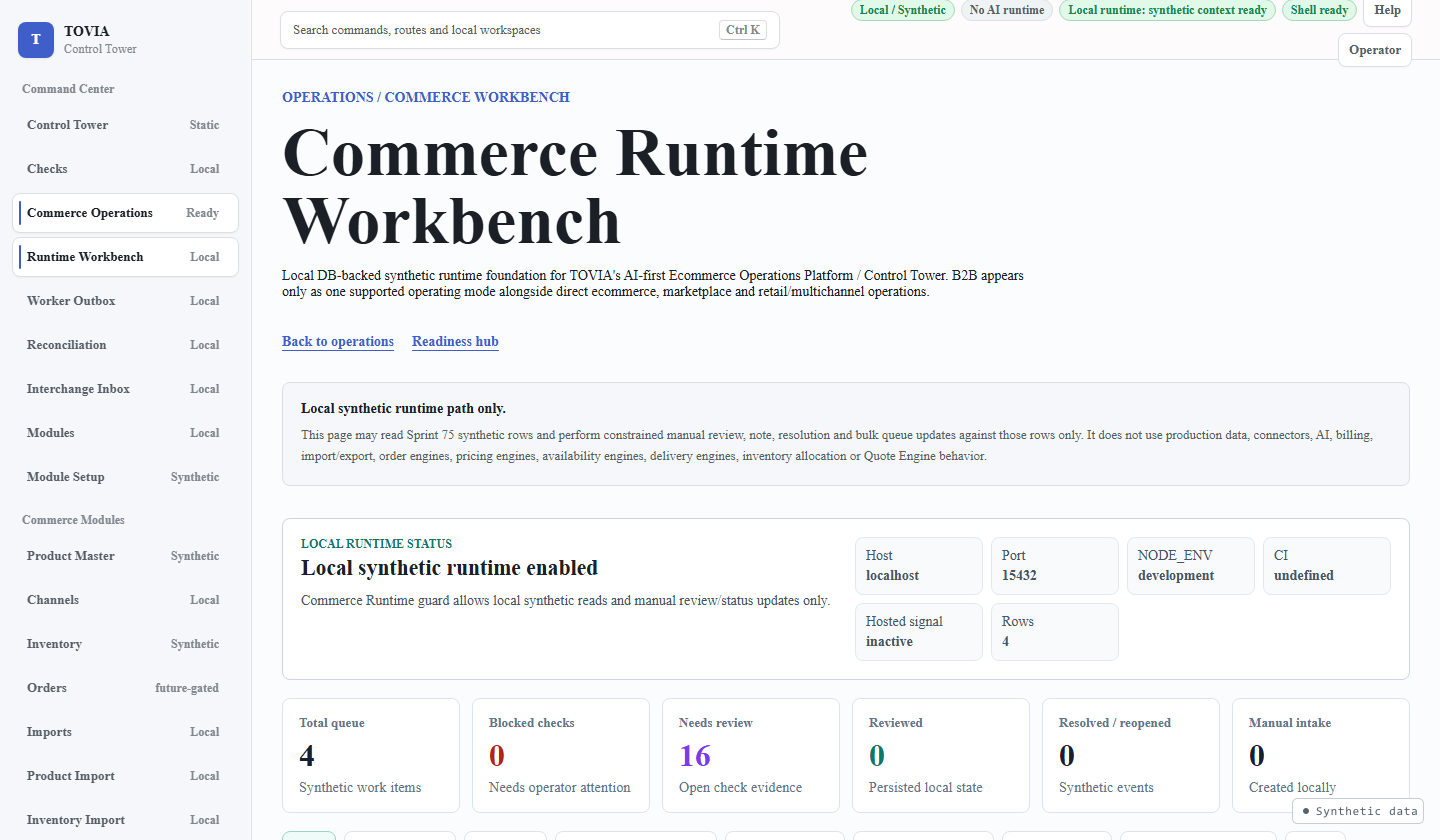Screen dimensions: 1440x840
Task: Open Interchange Inbox sidebar item
Action: point(125,389)
